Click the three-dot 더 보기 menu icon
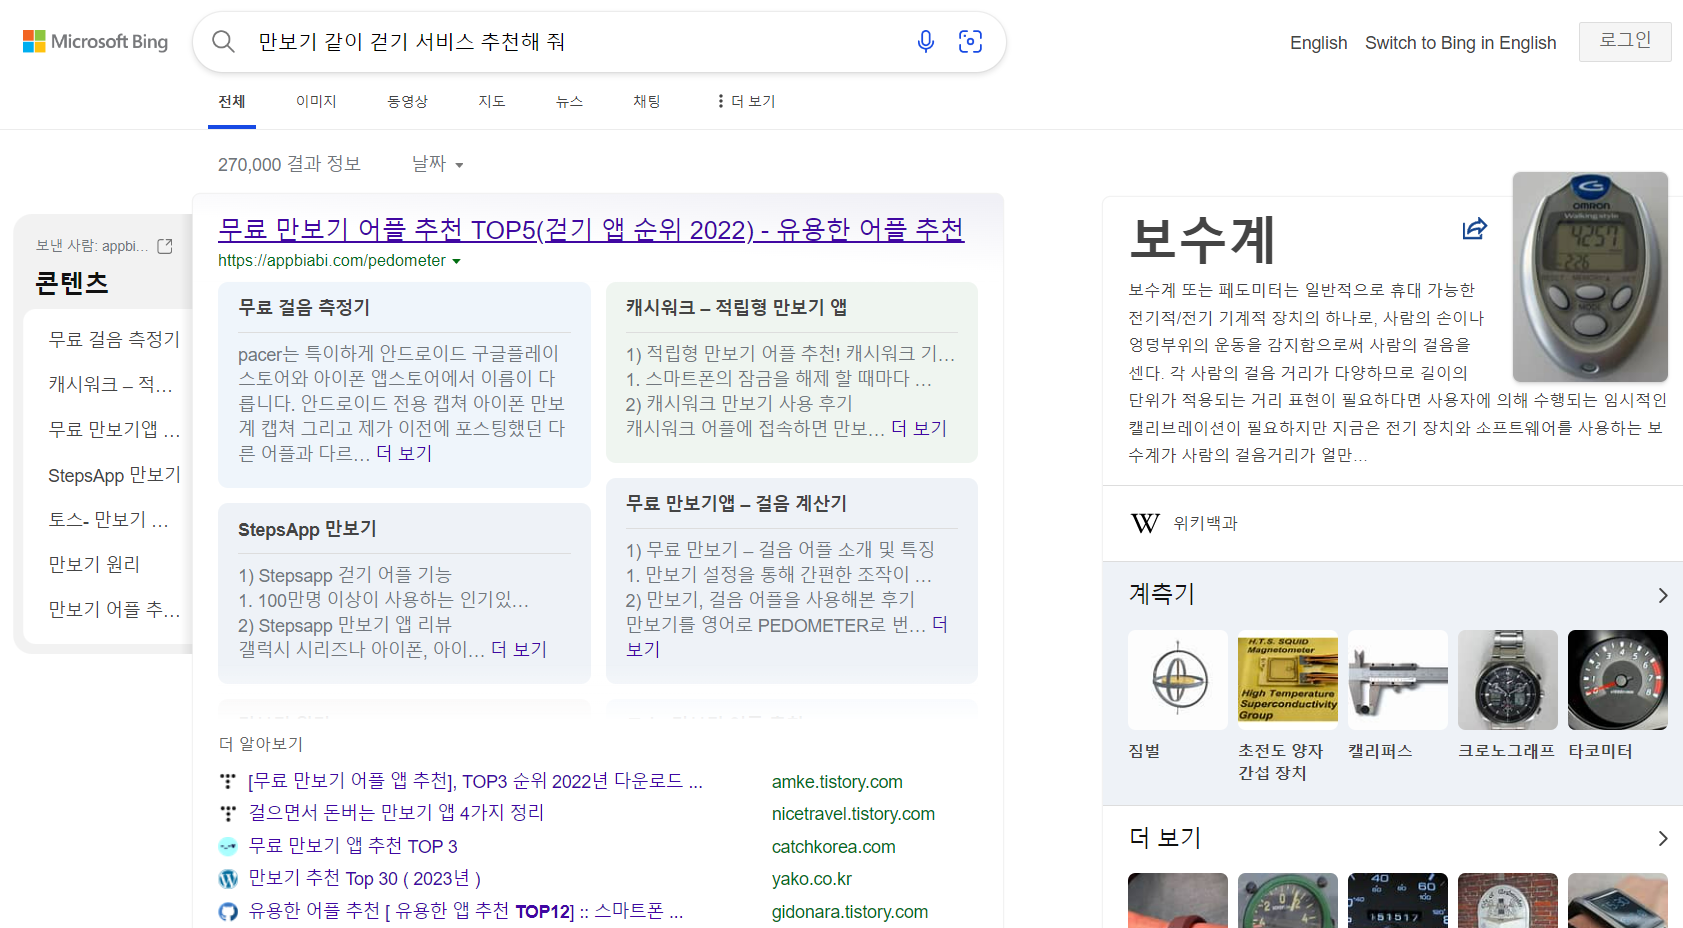 pyautogui.click(x=720, y=101)
